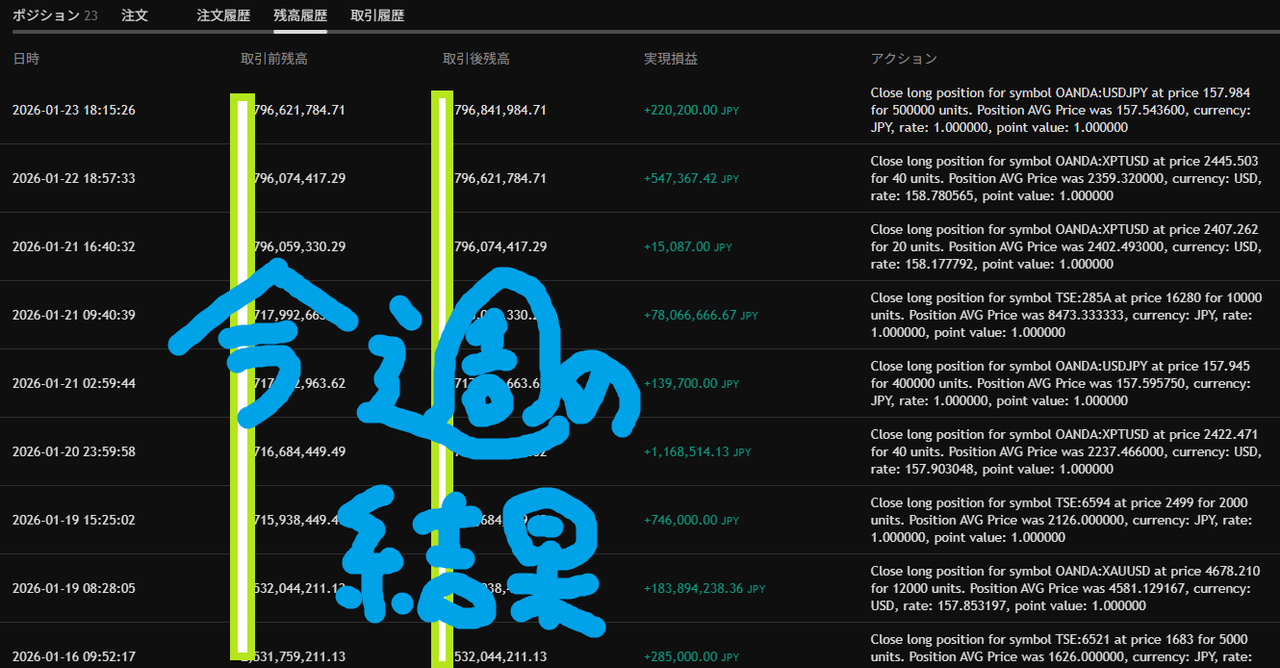Click the +547,367.42 JPY profit value
Screen dimensions: 1280x668
pos(691,179)
